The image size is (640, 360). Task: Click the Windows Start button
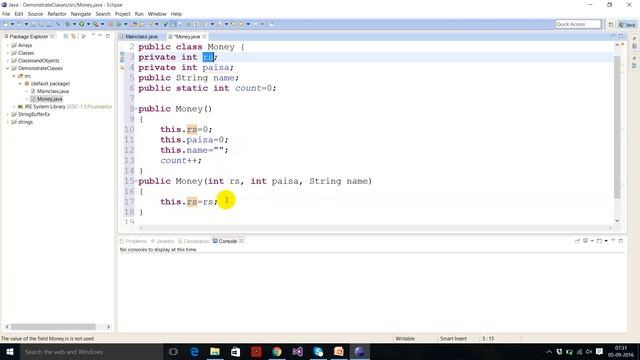[10, 352]
